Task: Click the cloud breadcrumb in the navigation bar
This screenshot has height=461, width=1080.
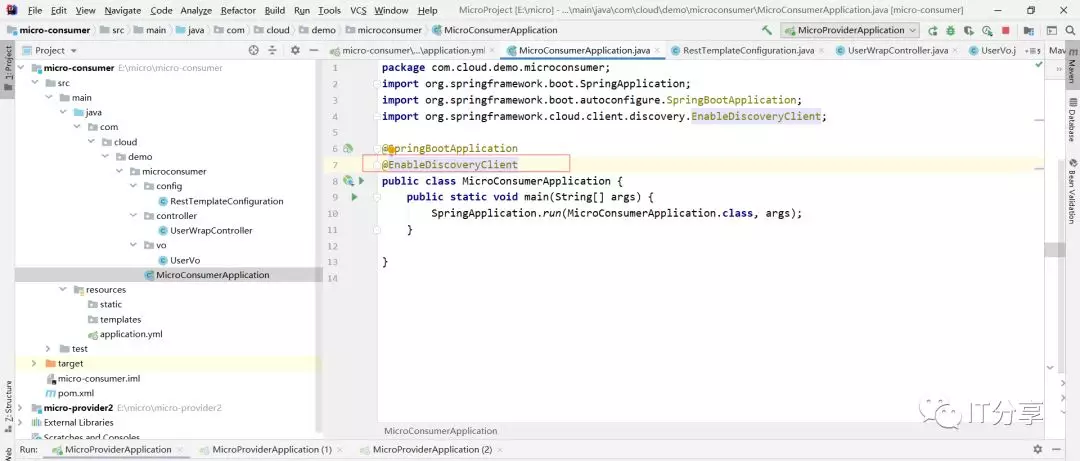Action: [x=272, y=30]
